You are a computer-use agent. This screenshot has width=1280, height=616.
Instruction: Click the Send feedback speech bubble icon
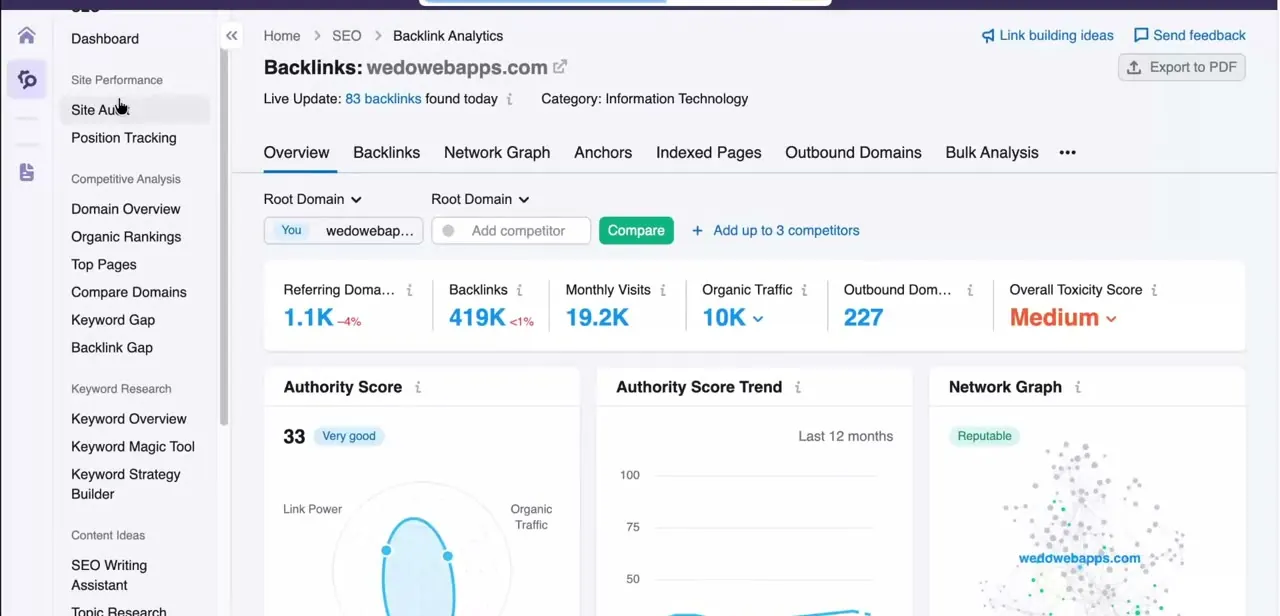[x=1141, y=36]
